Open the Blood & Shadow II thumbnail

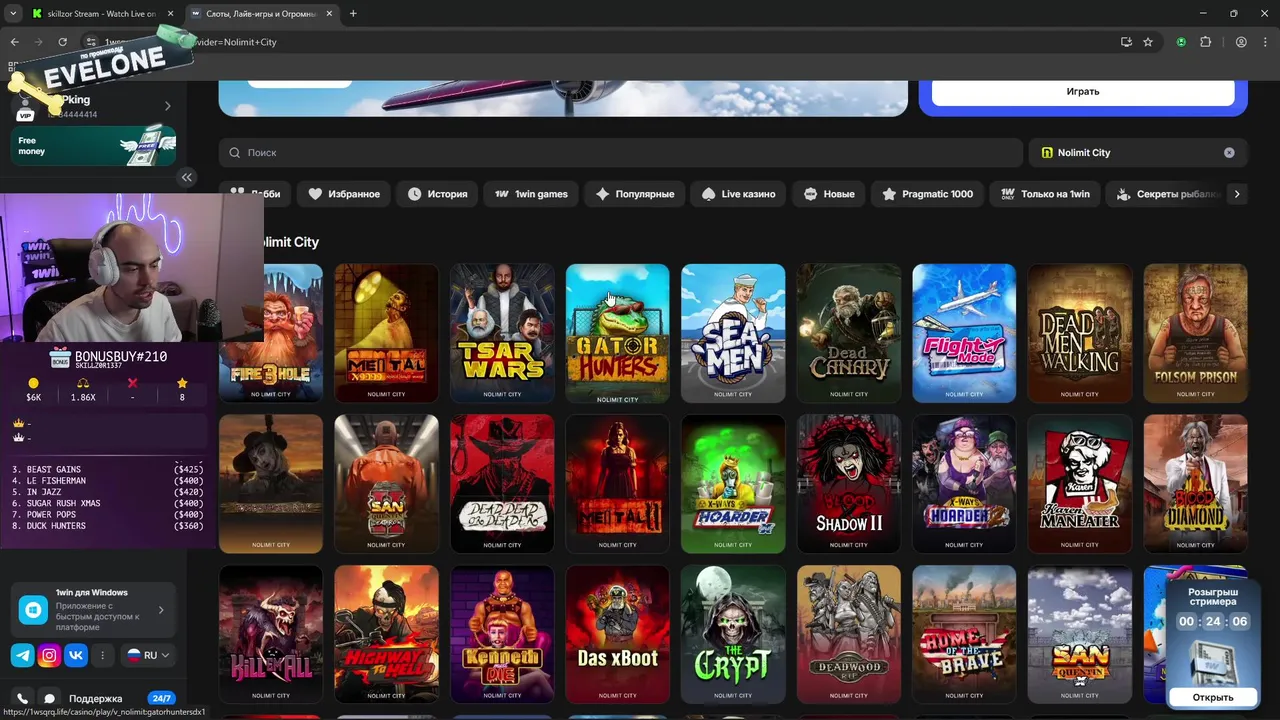849,484
